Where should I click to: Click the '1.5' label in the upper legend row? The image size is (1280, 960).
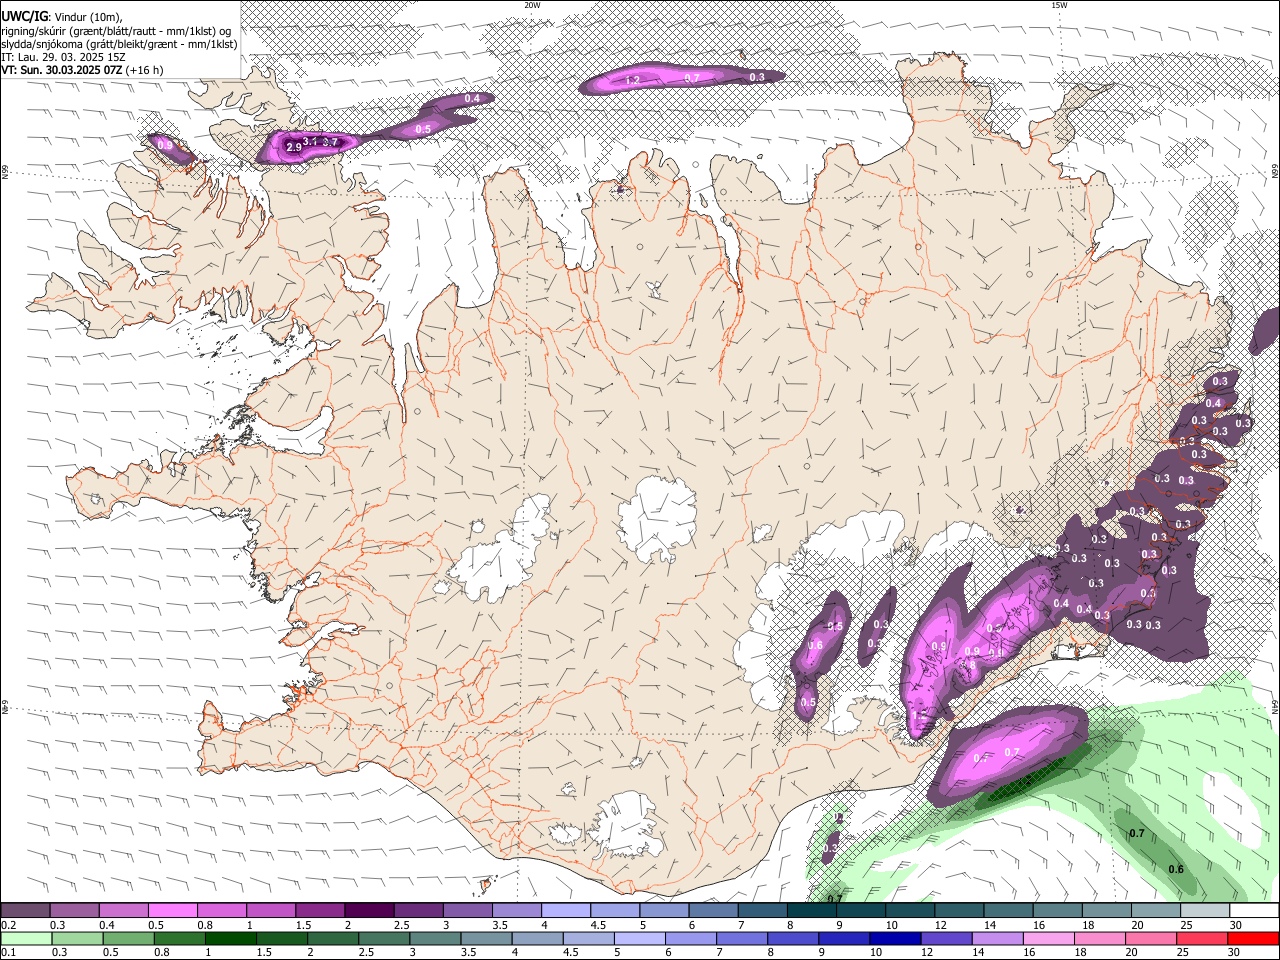tap(303, 925)
